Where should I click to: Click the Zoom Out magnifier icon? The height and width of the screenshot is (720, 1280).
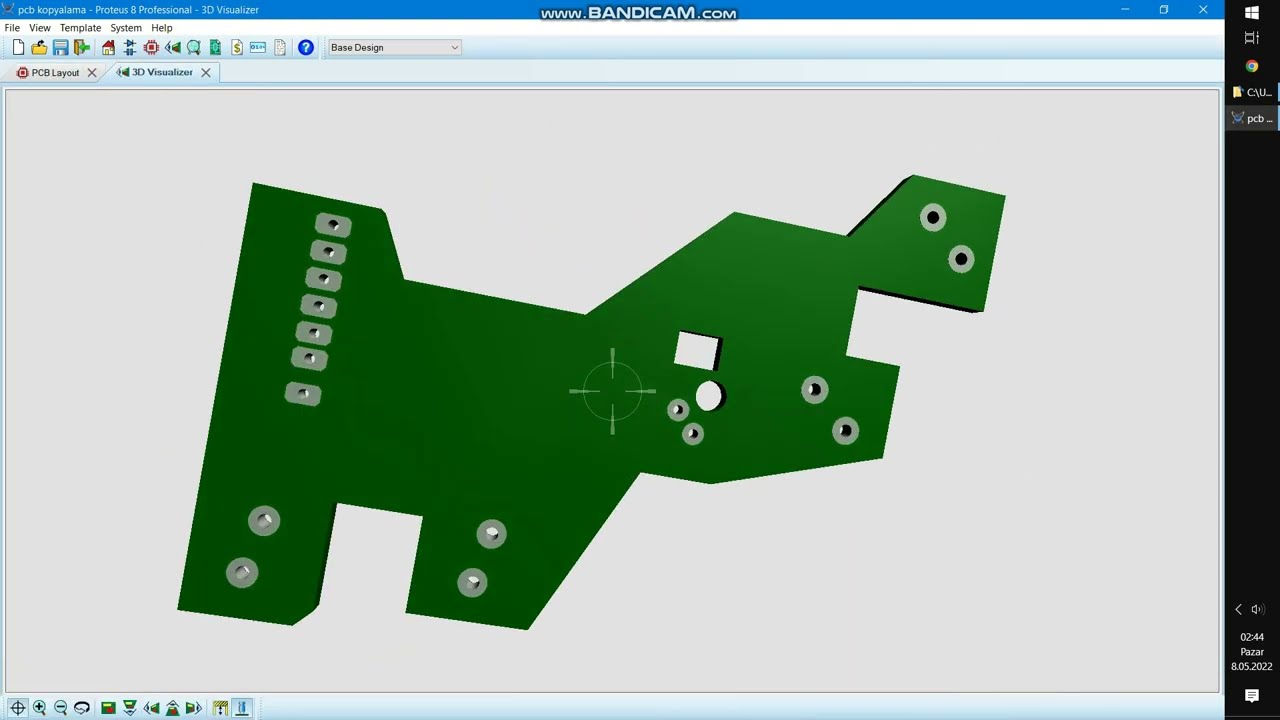(x=61, y=708)
